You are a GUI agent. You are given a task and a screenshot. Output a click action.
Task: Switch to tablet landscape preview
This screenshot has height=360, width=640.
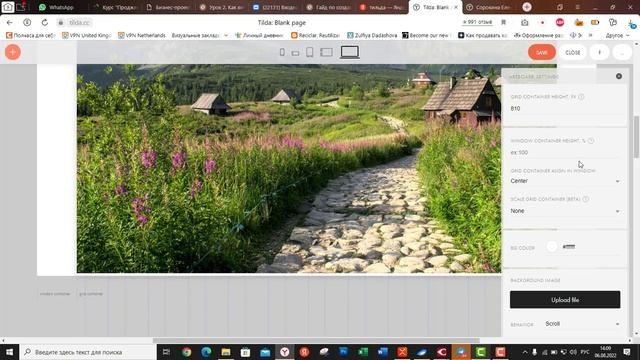point(327,52)
